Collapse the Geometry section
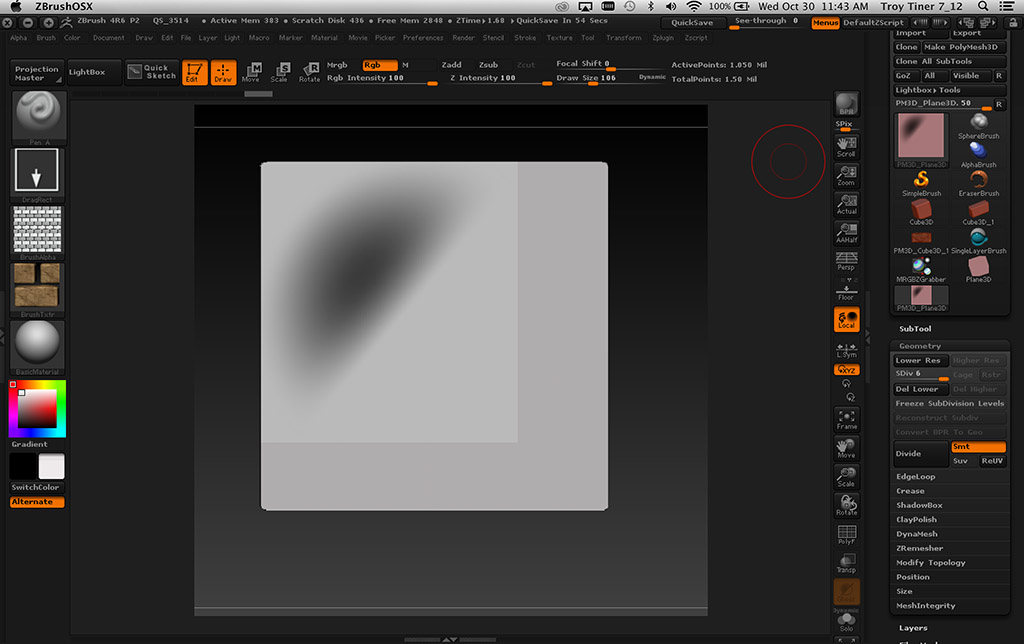 pyautogui.click(x=919, y=346)
